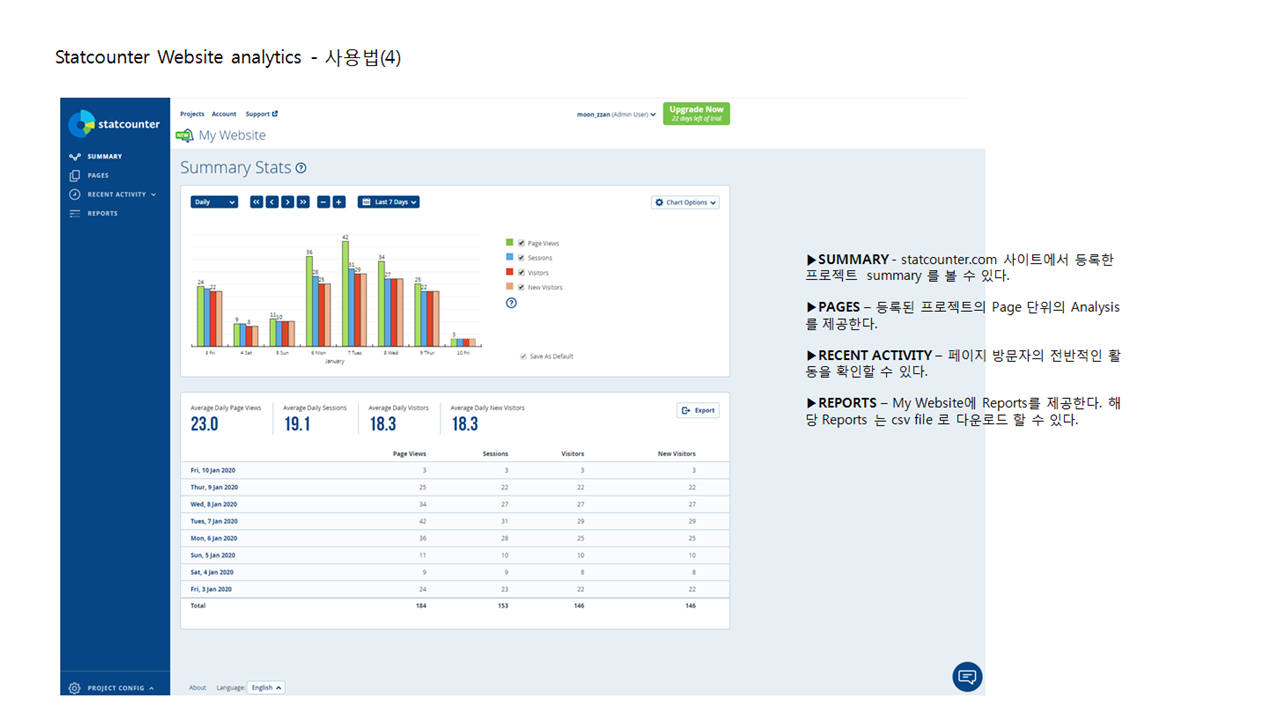Click the Total row value 184

pos(421,605)
